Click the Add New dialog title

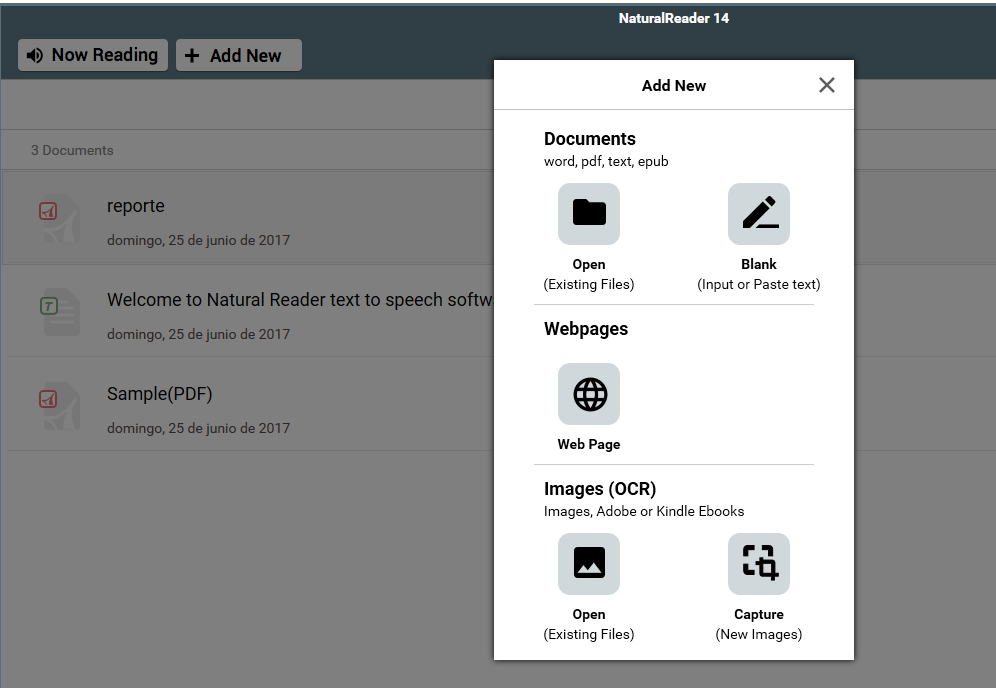click(x=673, y=86)
